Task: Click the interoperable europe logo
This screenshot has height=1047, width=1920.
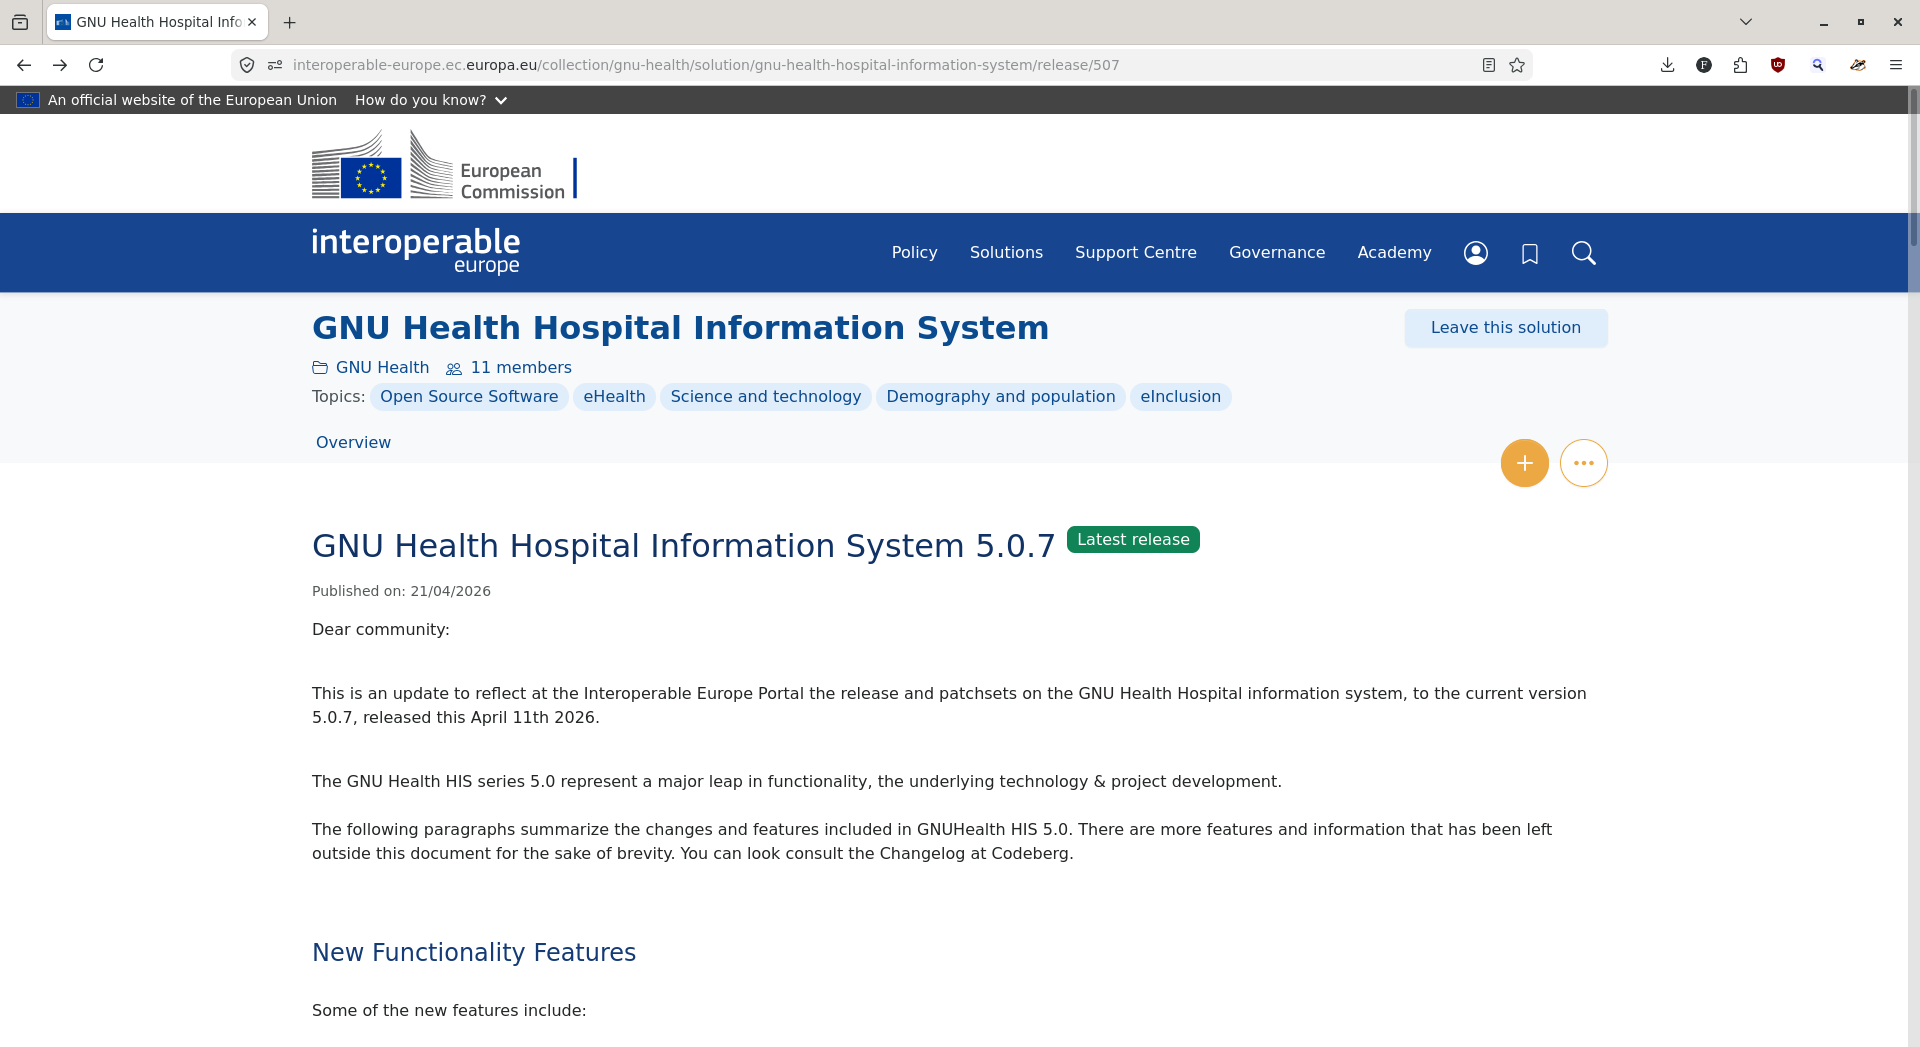Action: [416, 251]
